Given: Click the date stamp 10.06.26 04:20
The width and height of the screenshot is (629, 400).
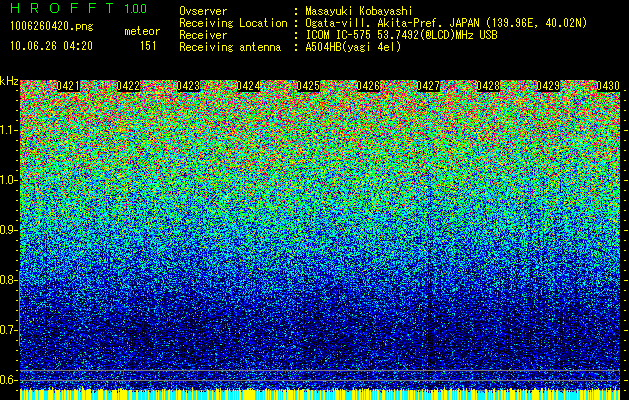Looking at the screenshot, I should (51, 46).
